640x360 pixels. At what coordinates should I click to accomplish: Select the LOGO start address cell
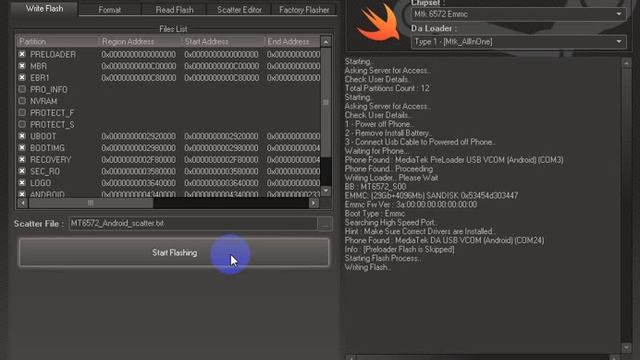221,183
